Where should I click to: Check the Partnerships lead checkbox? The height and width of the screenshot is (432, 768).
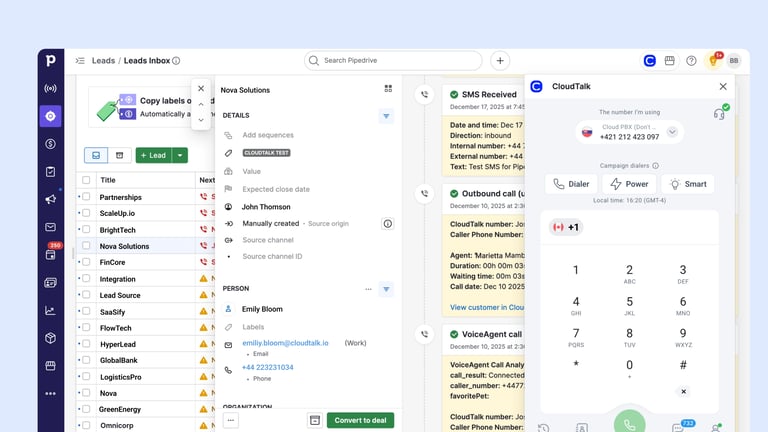coord(86,197)
